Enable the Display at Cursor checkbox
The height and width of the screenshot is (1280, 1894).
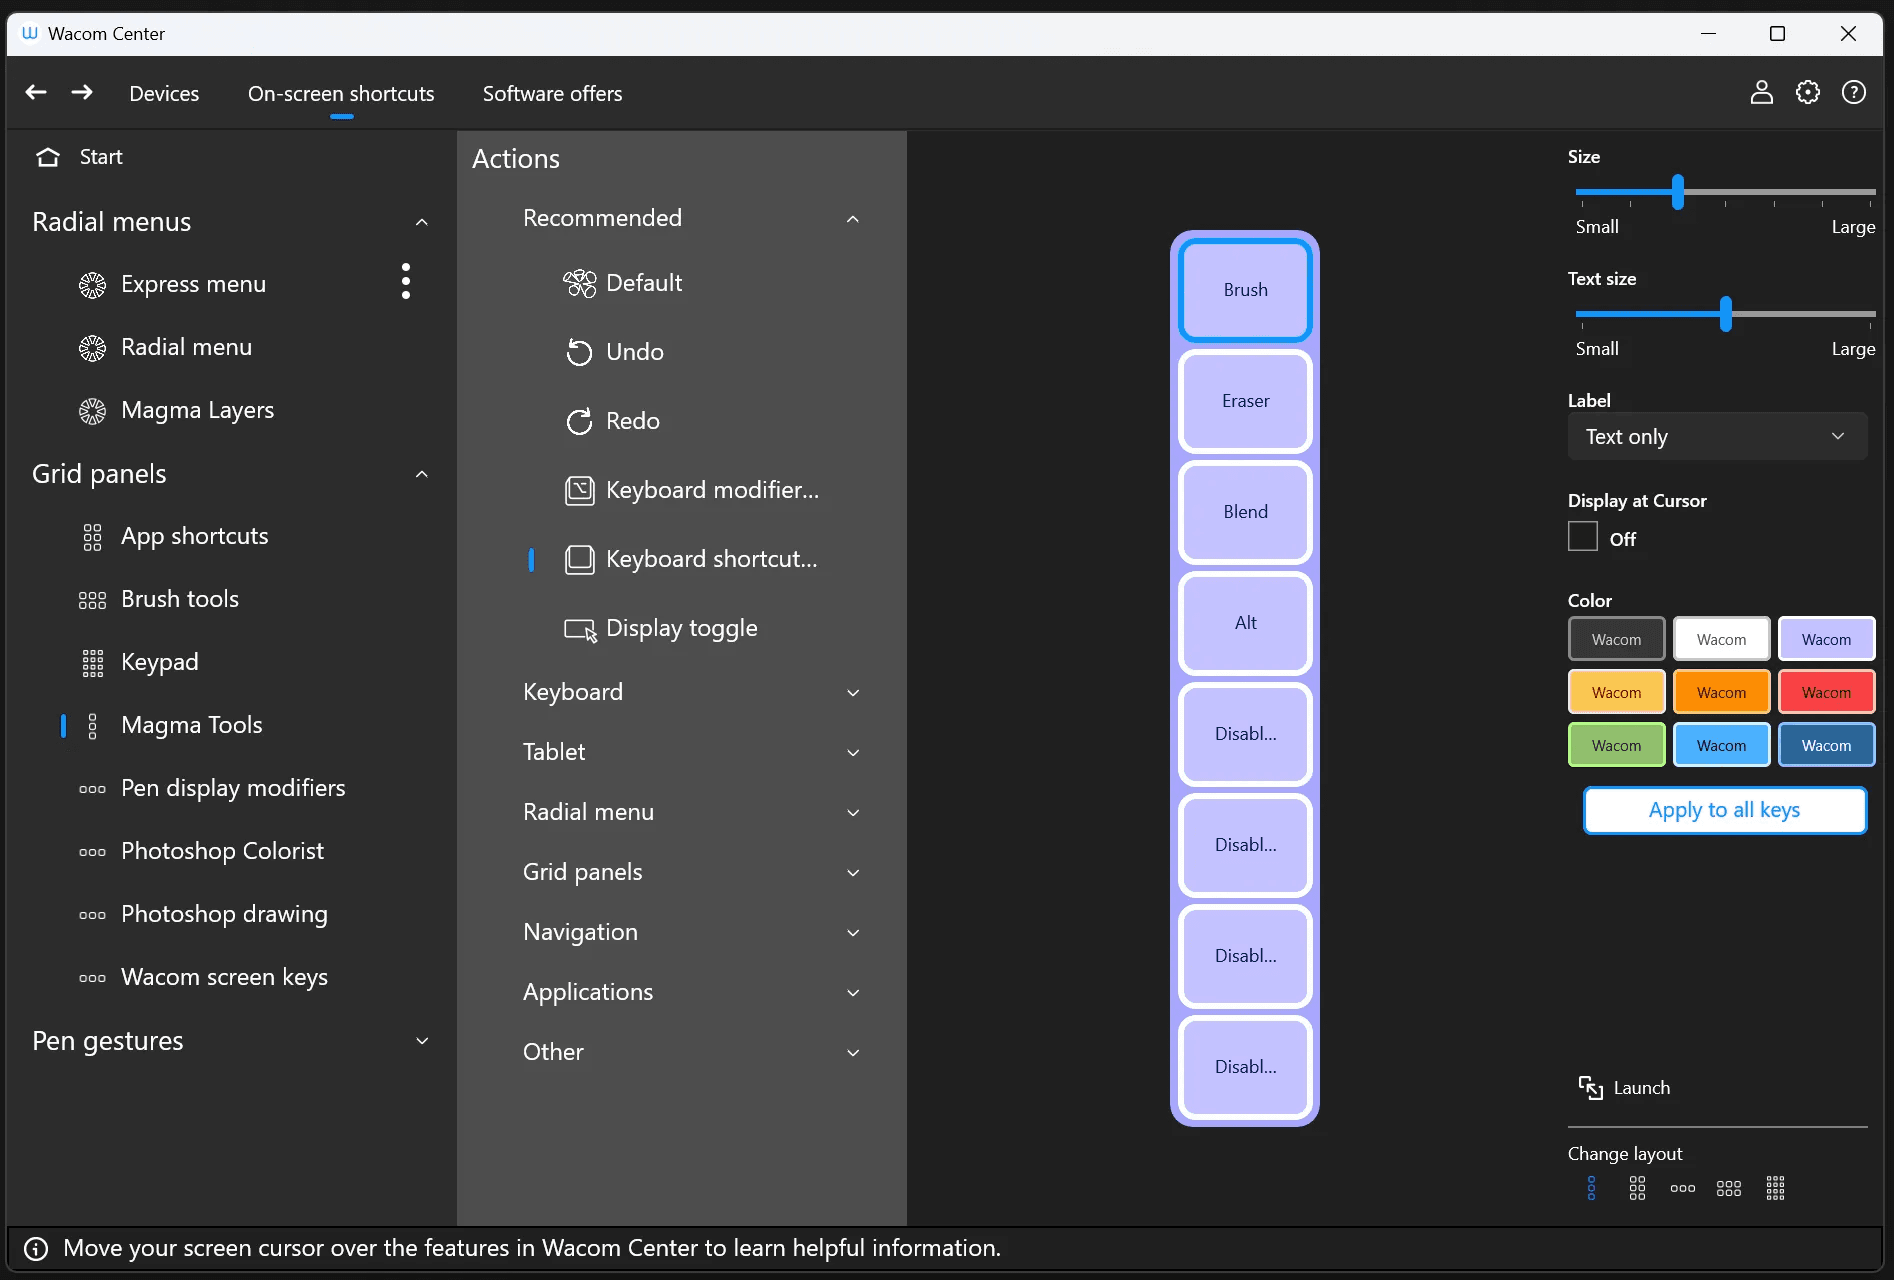(1582, 537)
